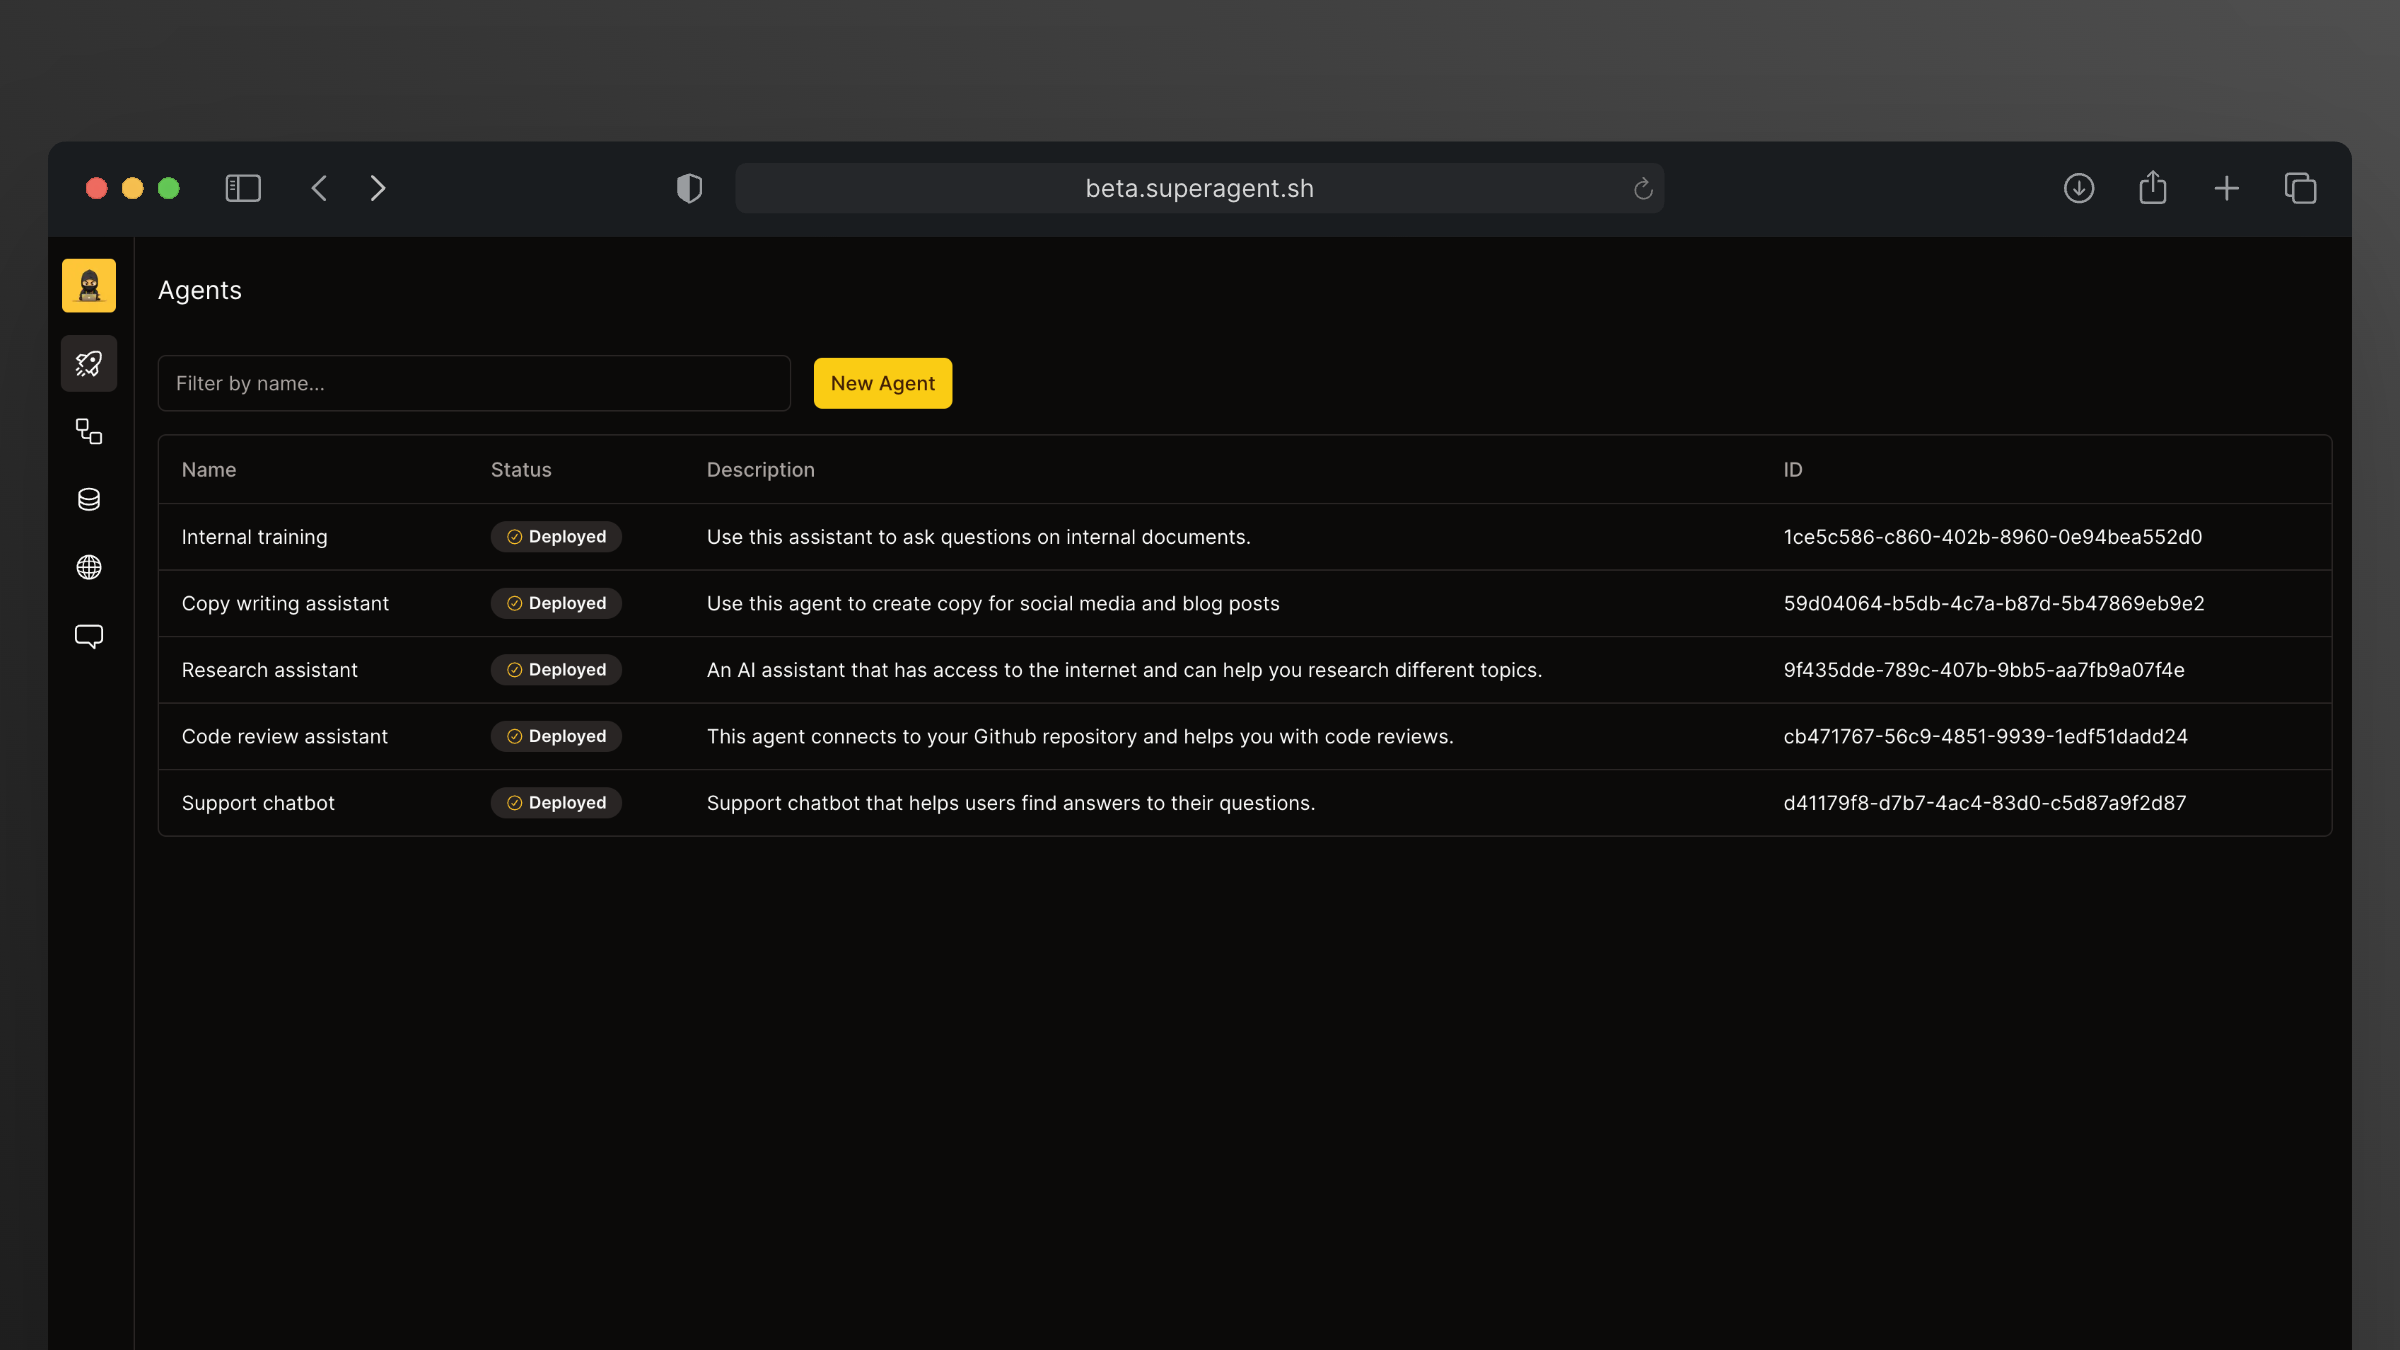Click ID starting with 59d04064

pyautogui.click(x=1993, y=603)
